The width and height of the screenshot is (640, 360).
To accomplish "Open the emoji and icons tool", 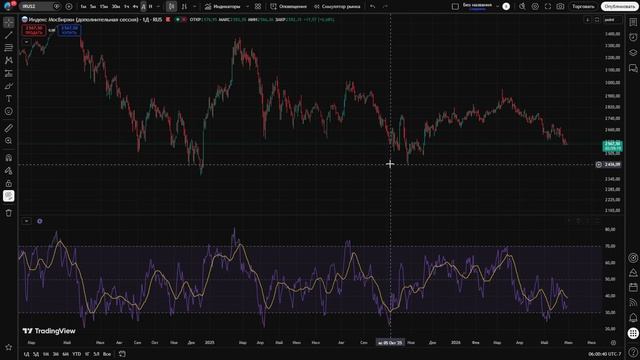I will point(9,111).
